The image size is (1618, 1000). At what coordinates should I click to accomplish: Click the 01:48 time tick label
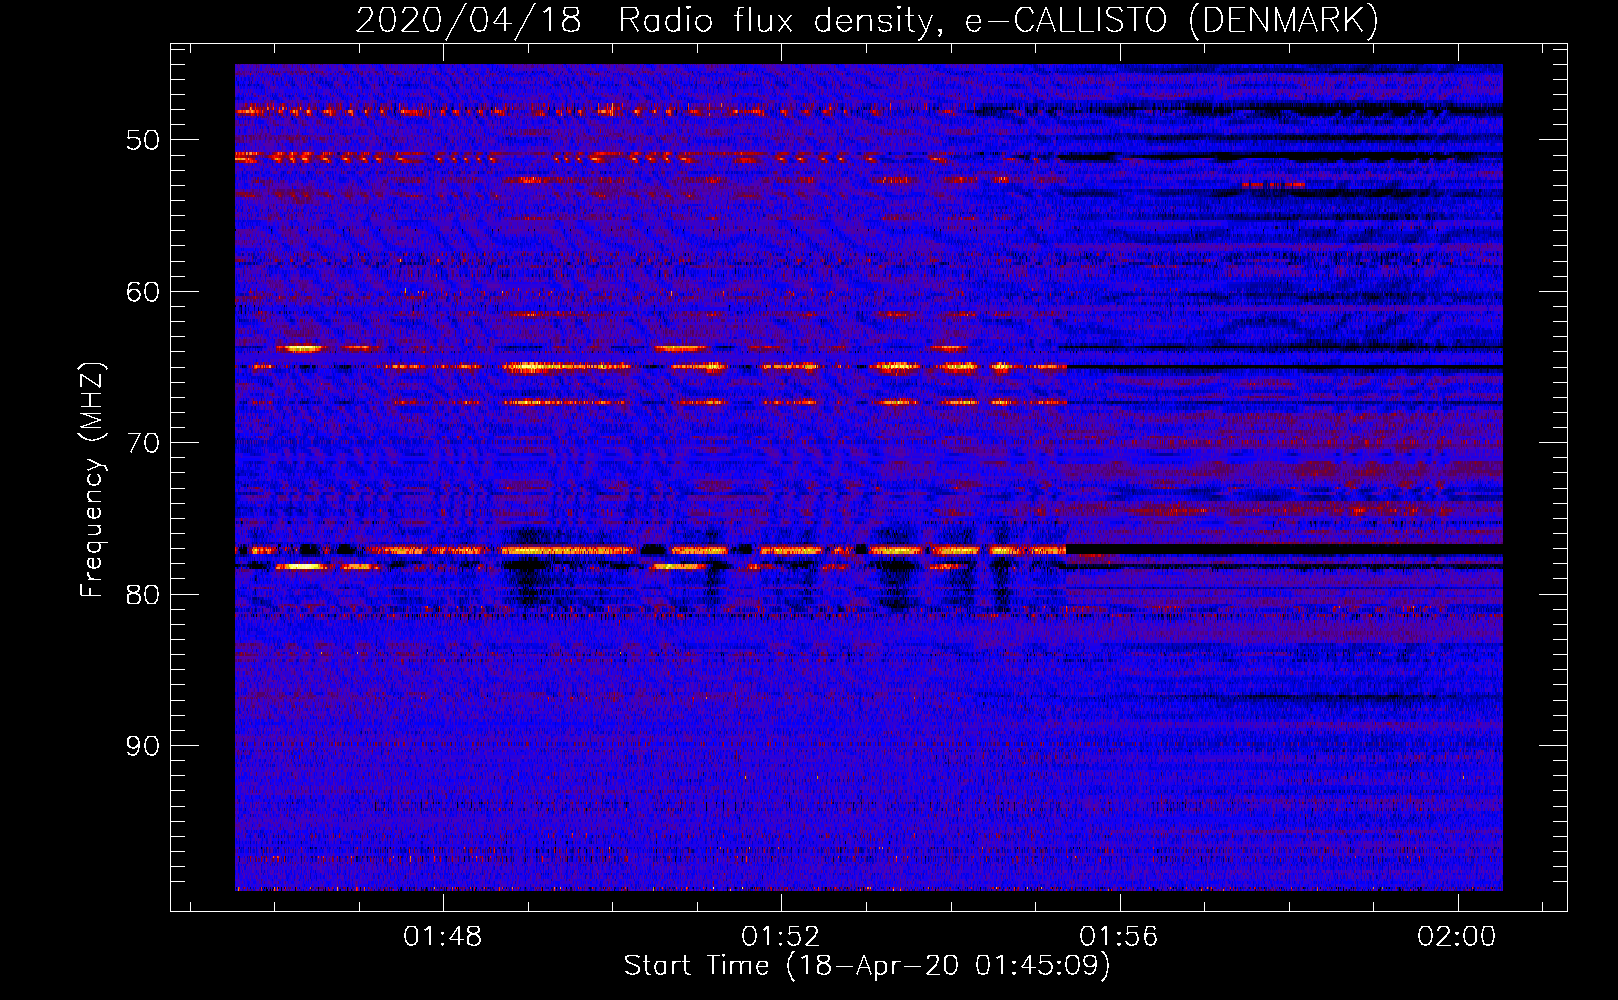click(442, 936)
